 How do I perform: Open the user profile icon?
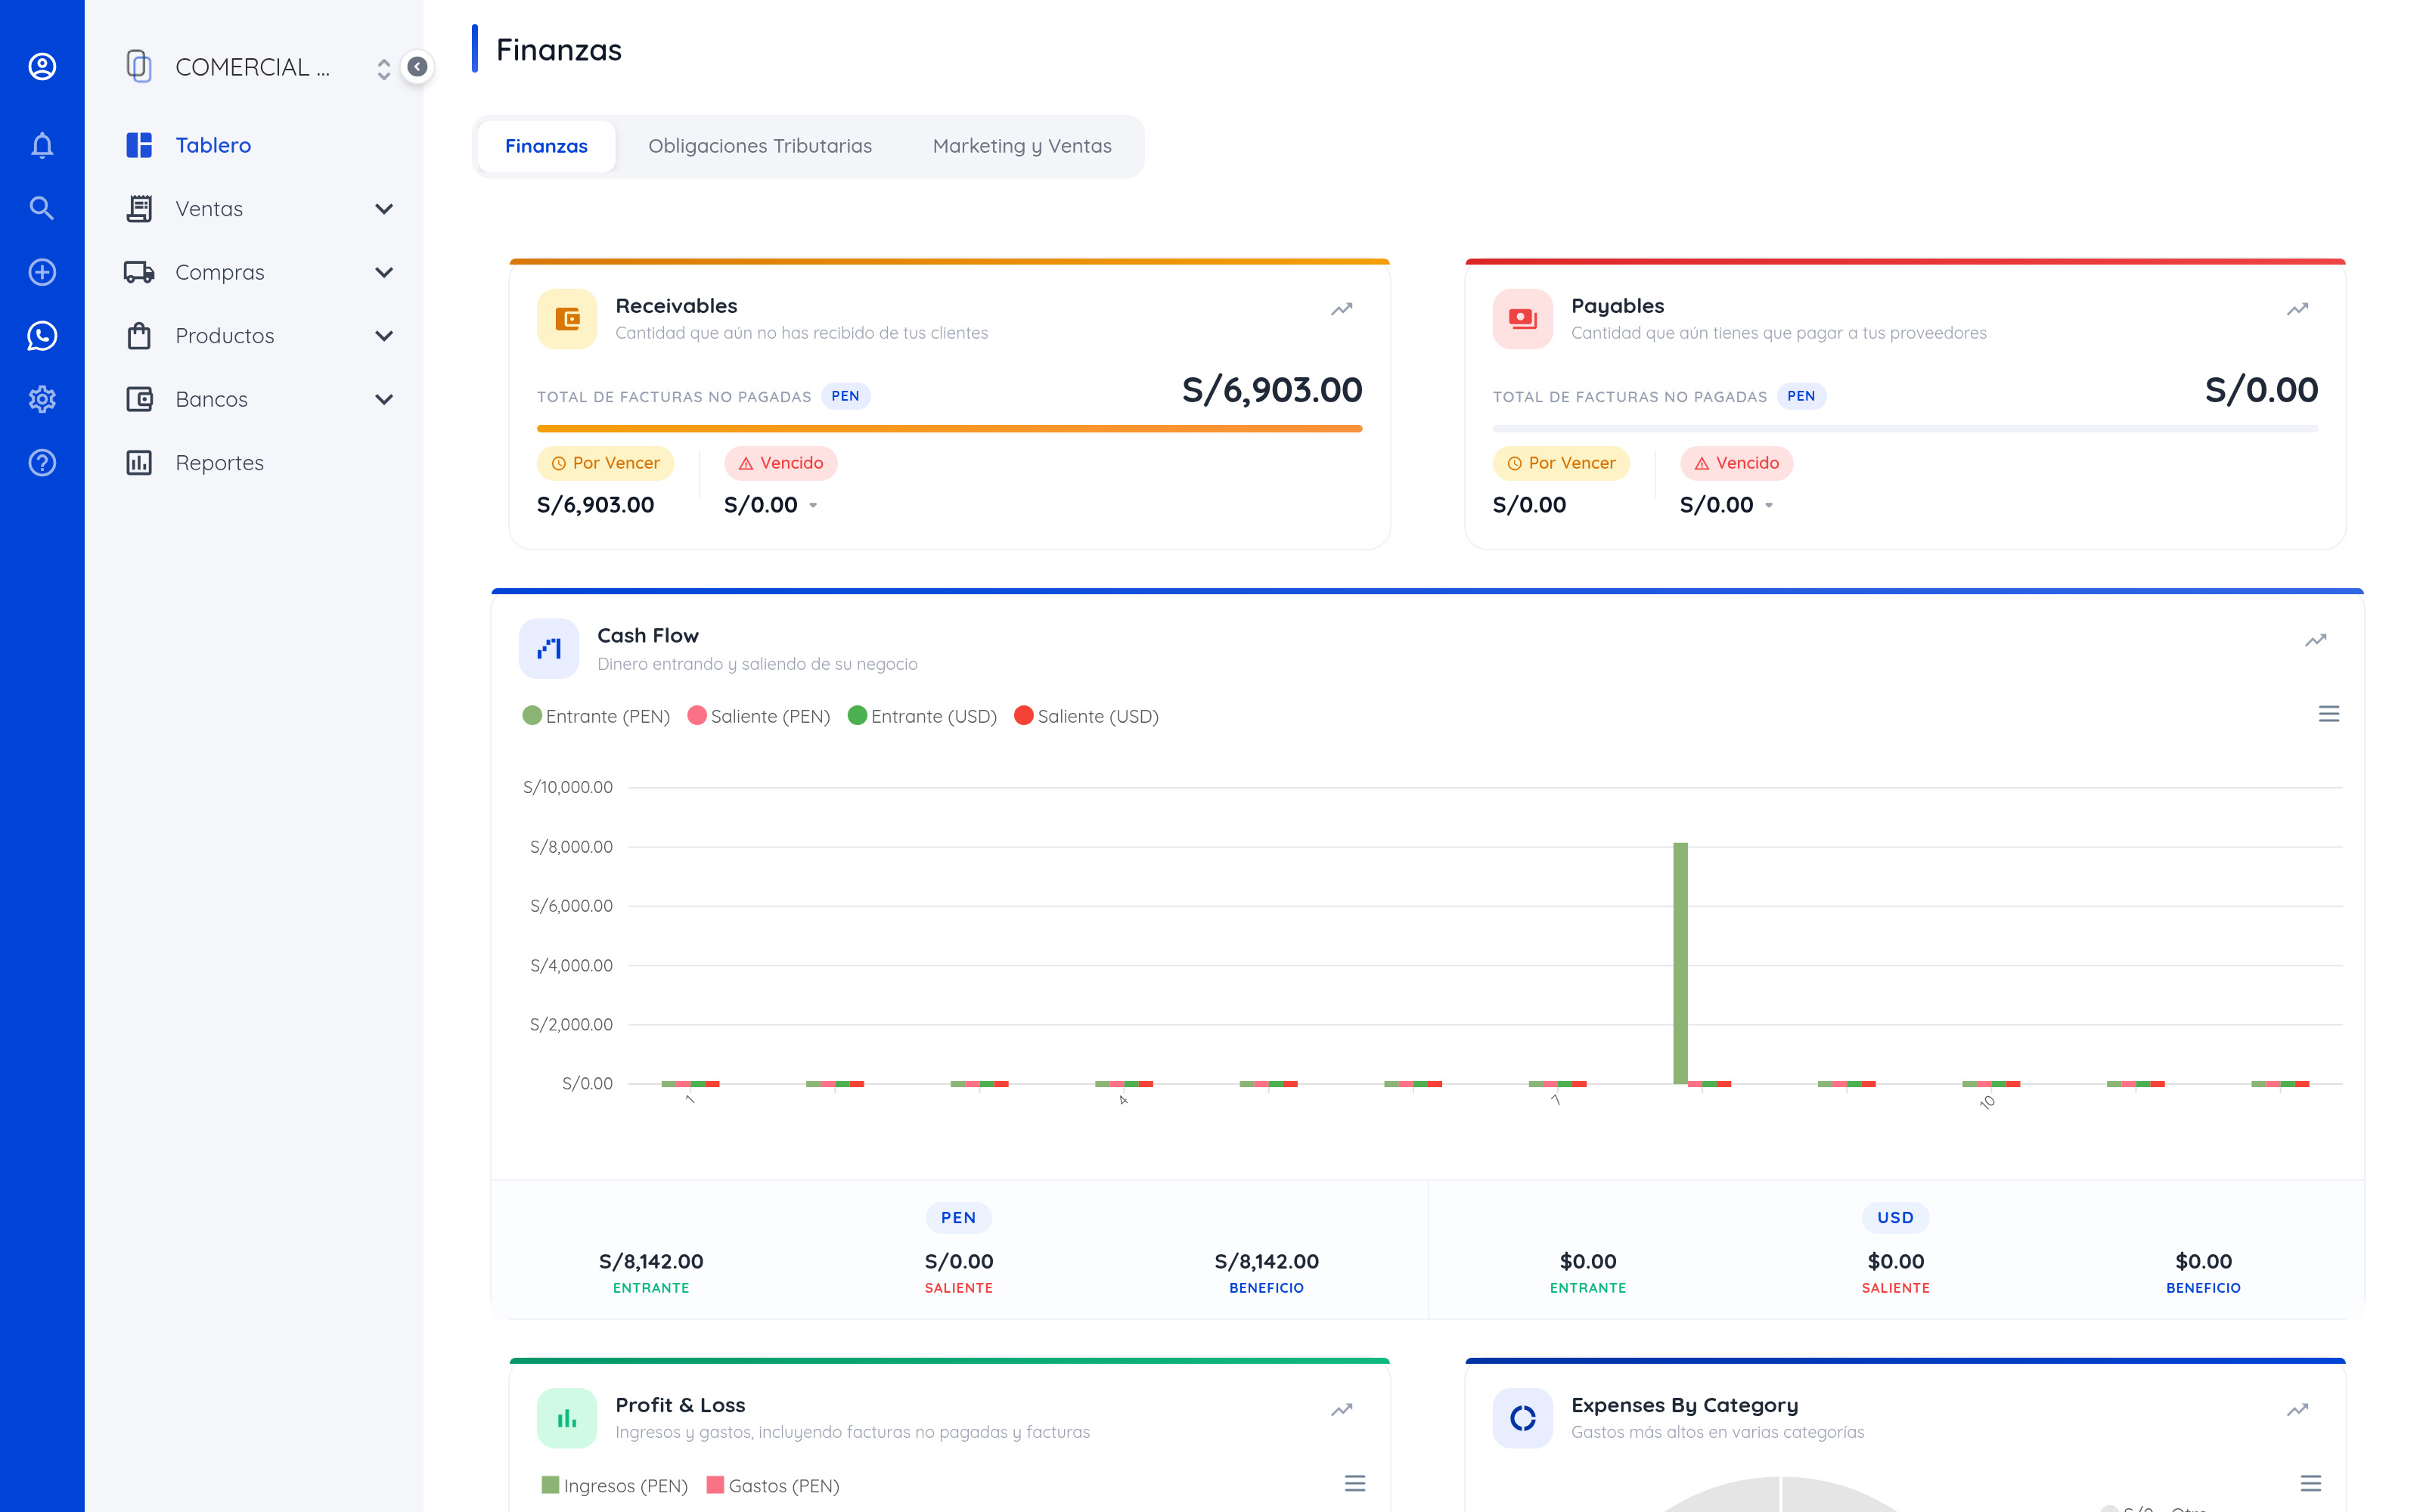(x=42, y=67)
